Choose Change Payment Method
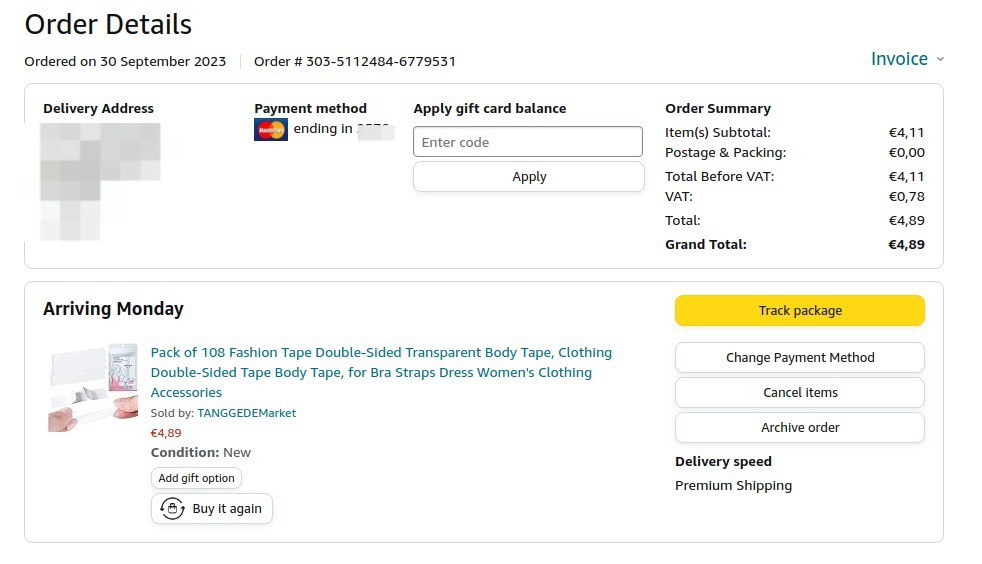The height and width of the screenshot is (564, 982). click(x=799, y=358)
